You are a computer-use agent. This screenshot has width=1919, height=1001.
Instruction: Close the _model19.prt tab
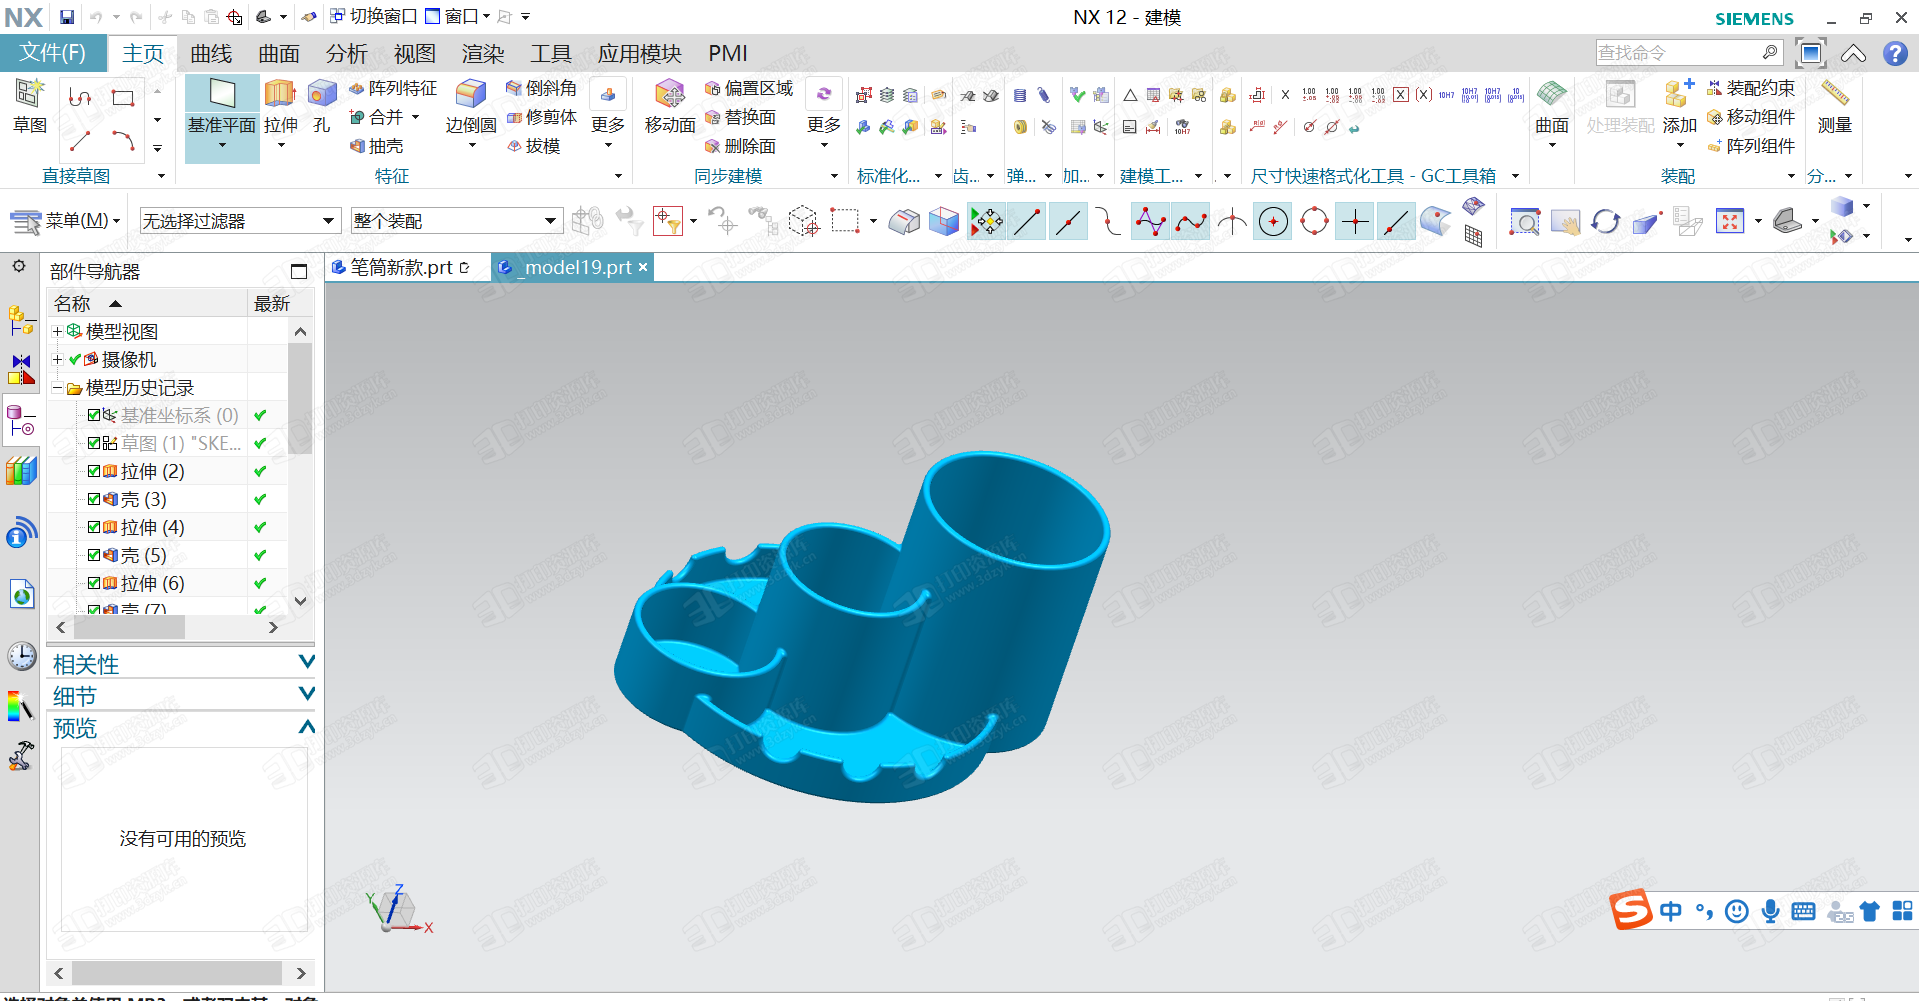click(x=643, y=267)
